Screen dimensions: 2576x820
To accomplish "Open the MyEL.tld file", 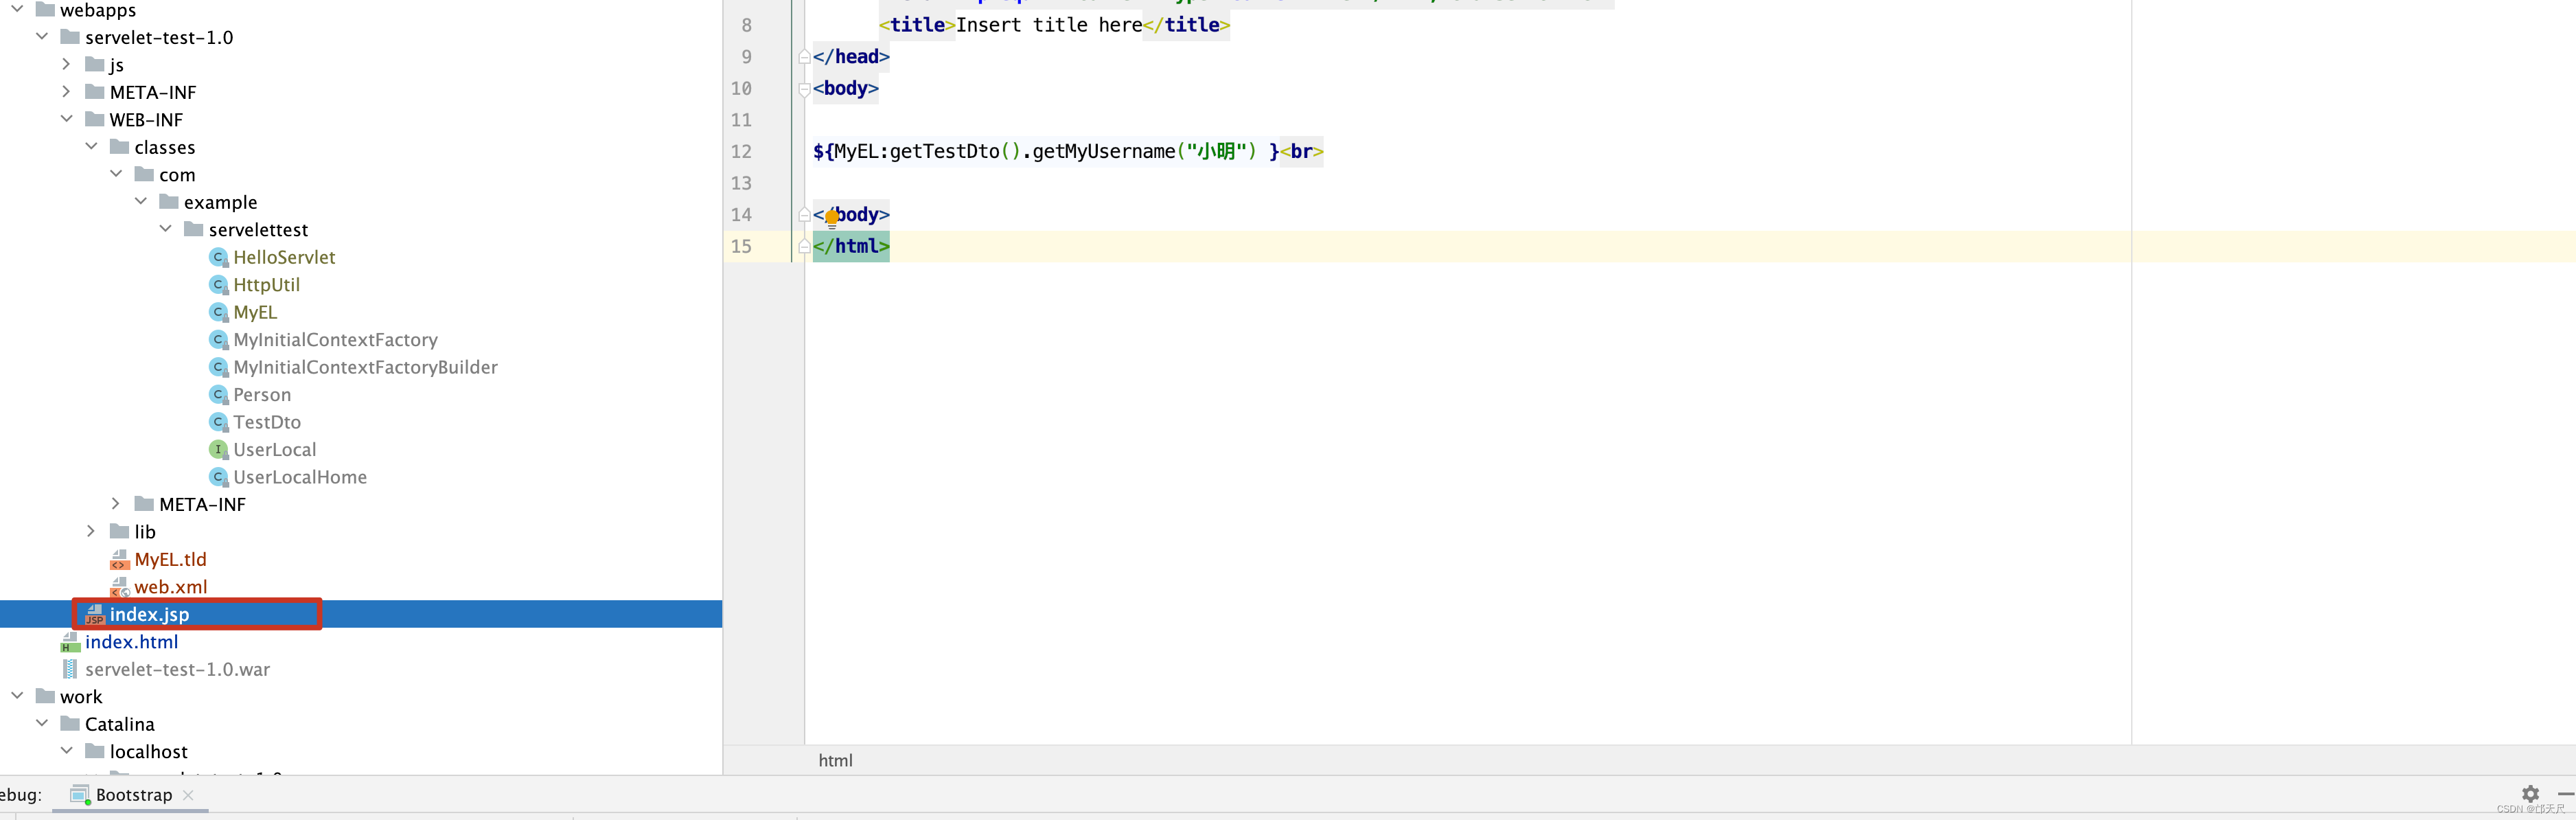I will (170, 560).
